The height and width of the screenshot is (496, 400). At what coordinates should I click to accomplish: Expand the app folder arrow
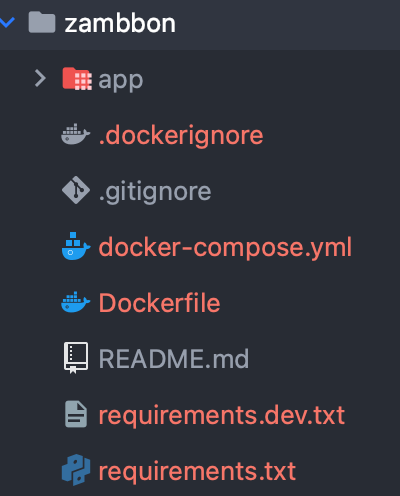pyautogui.click(x=40, y=79)
